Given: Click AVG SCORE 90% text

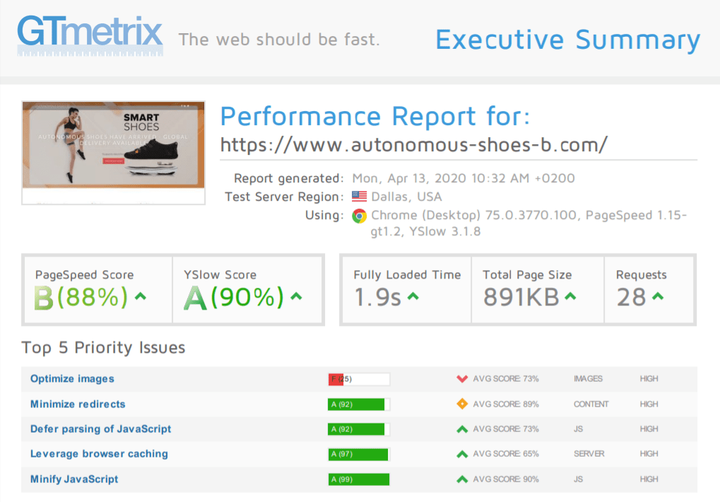Looking at the screenshot, I should 506,479.
